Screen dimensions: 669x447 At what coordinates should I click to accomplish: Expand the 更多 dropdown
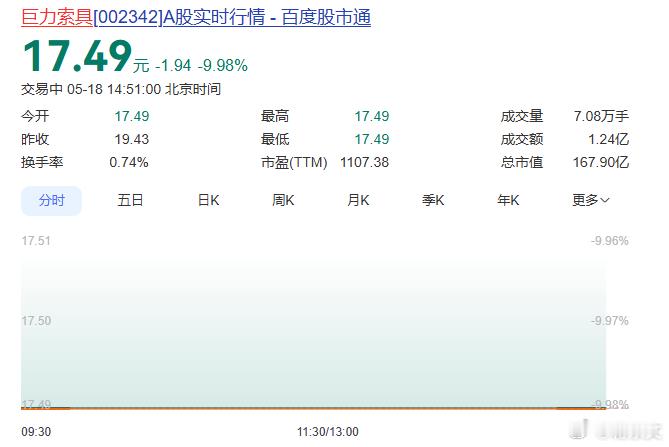tap(591, 200)
